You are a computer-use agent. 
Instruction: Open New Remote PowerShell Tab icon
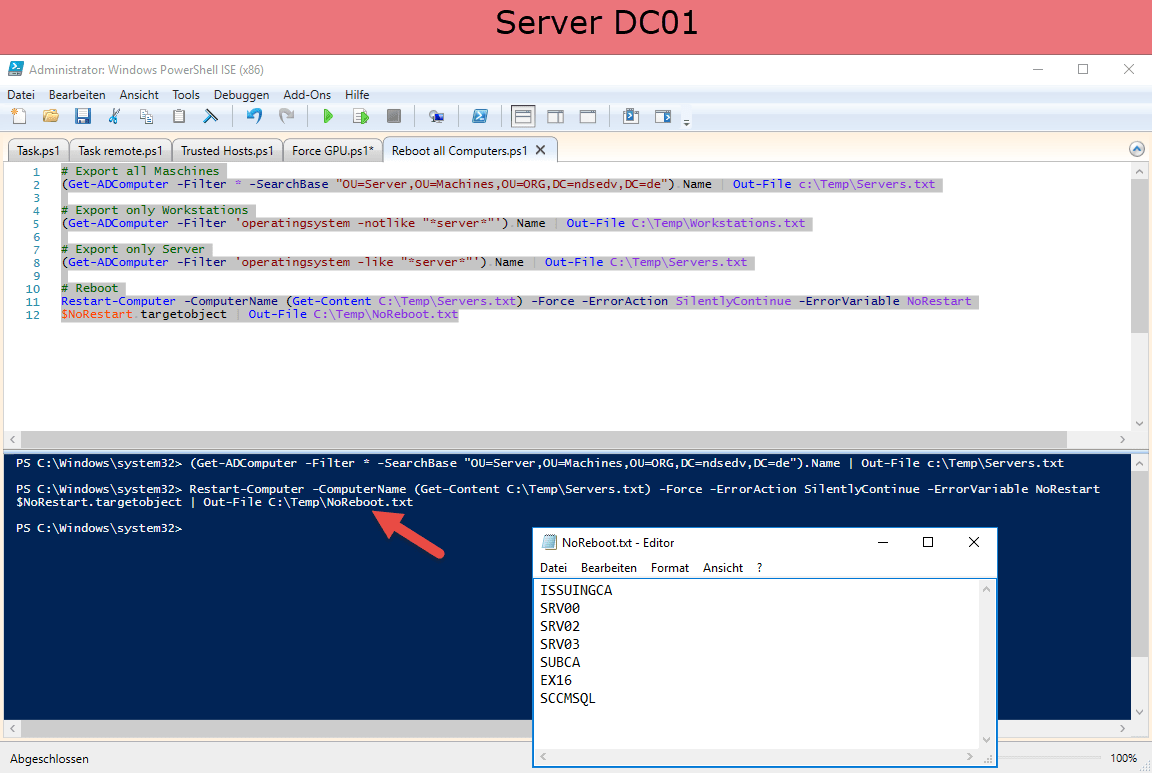click(436, 116)
